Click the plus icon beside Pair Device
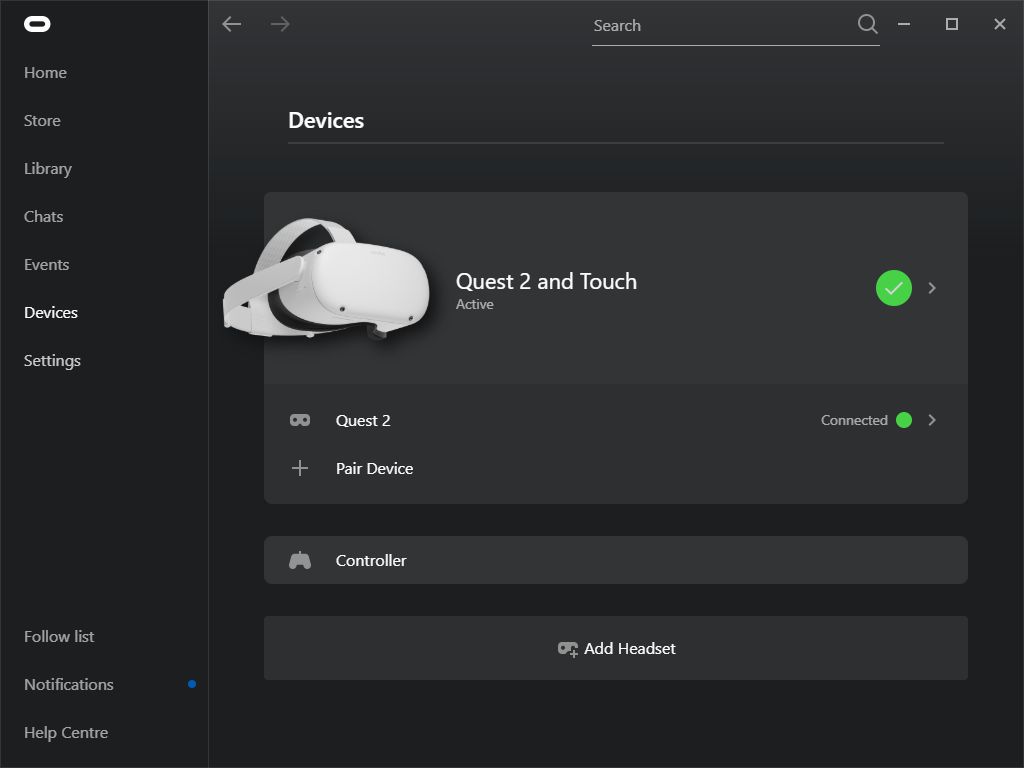Screen dimensions: 1024x768 pyautogui.click(x=300, y=468)
